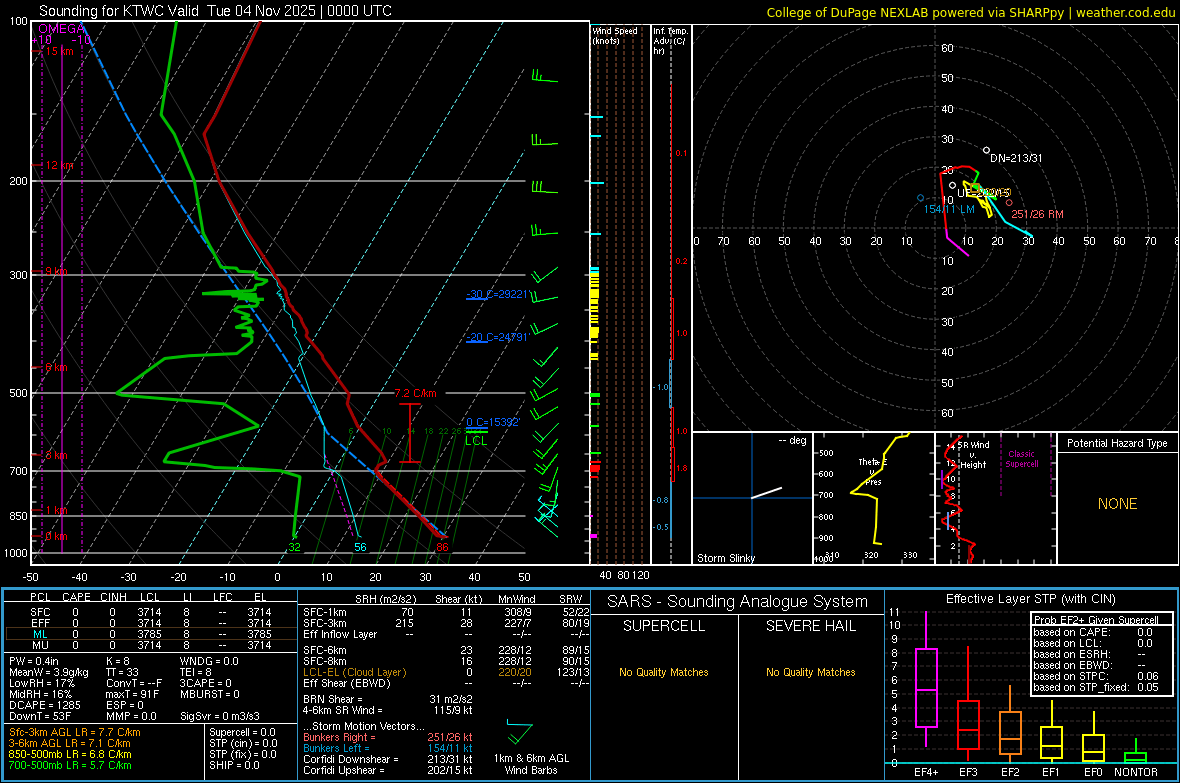Click the 'Storm Slinky' panel label
1180x783 pixels.
point(725,558)
